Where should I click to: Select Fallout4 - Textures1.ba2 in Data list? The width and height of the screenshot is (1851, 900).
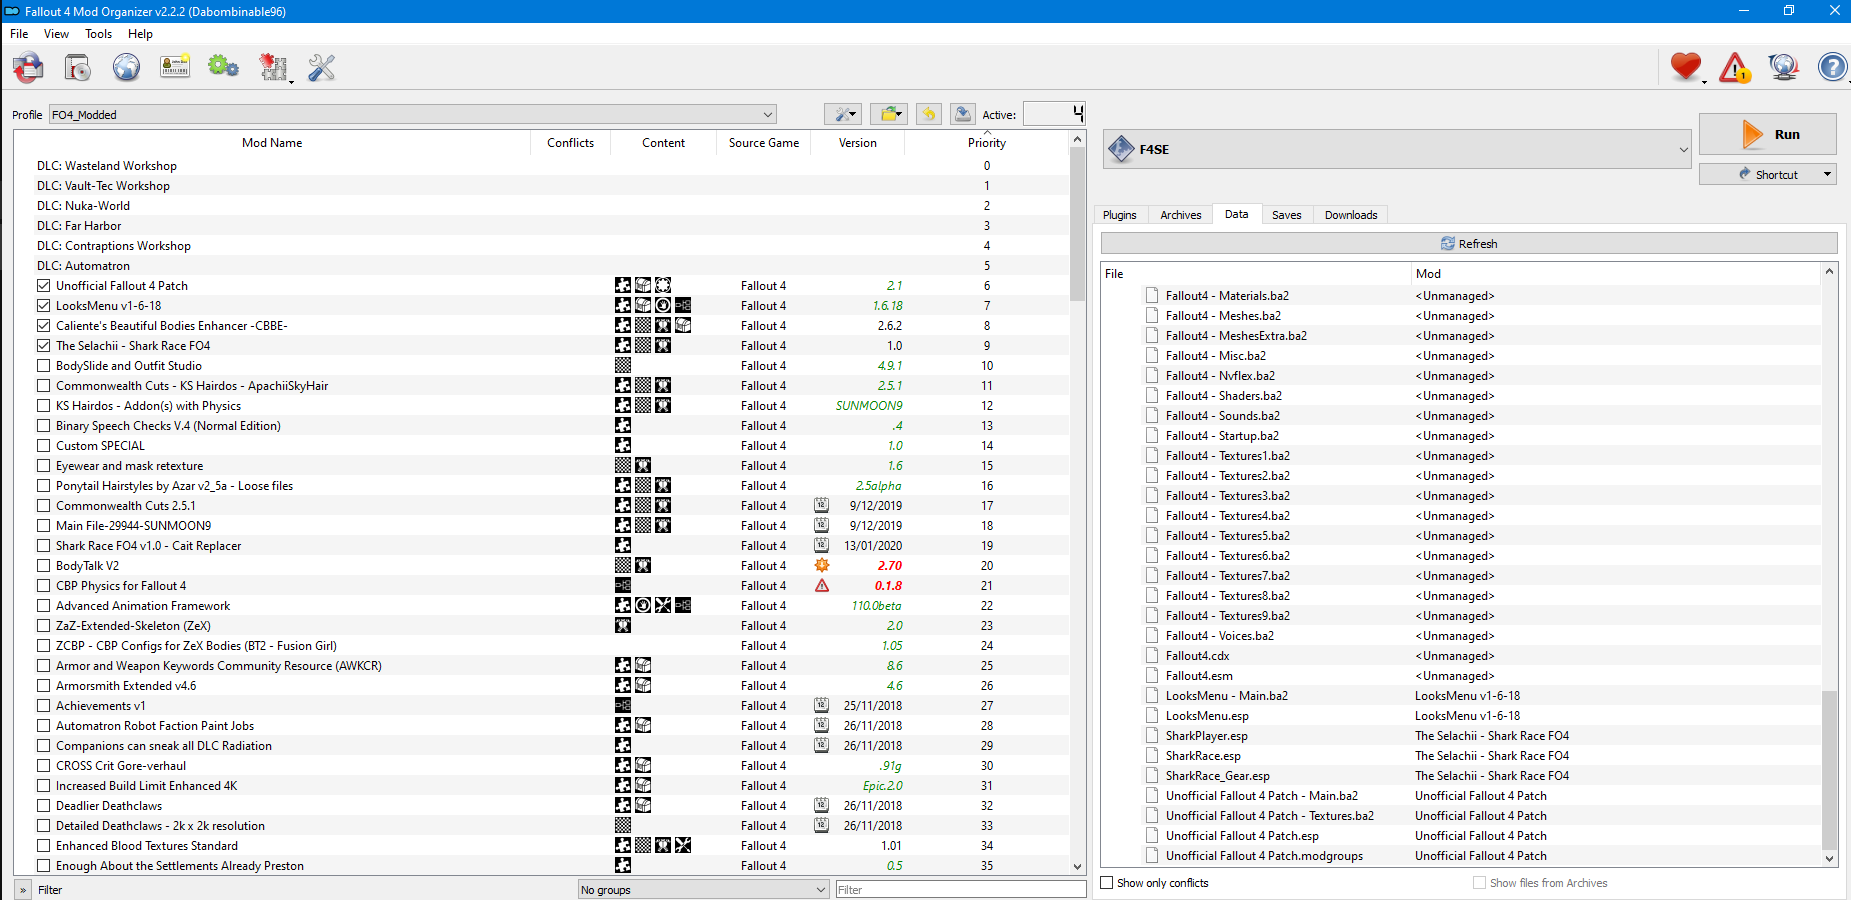(1462, 456)
